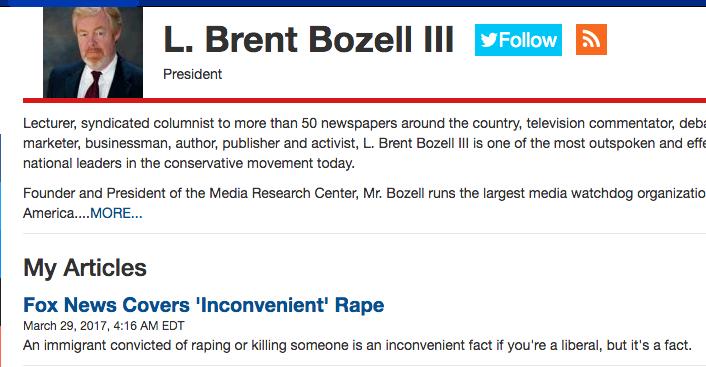The image size is (706, 367).
Task: Click the President title under the name
Action: point(192,74)
